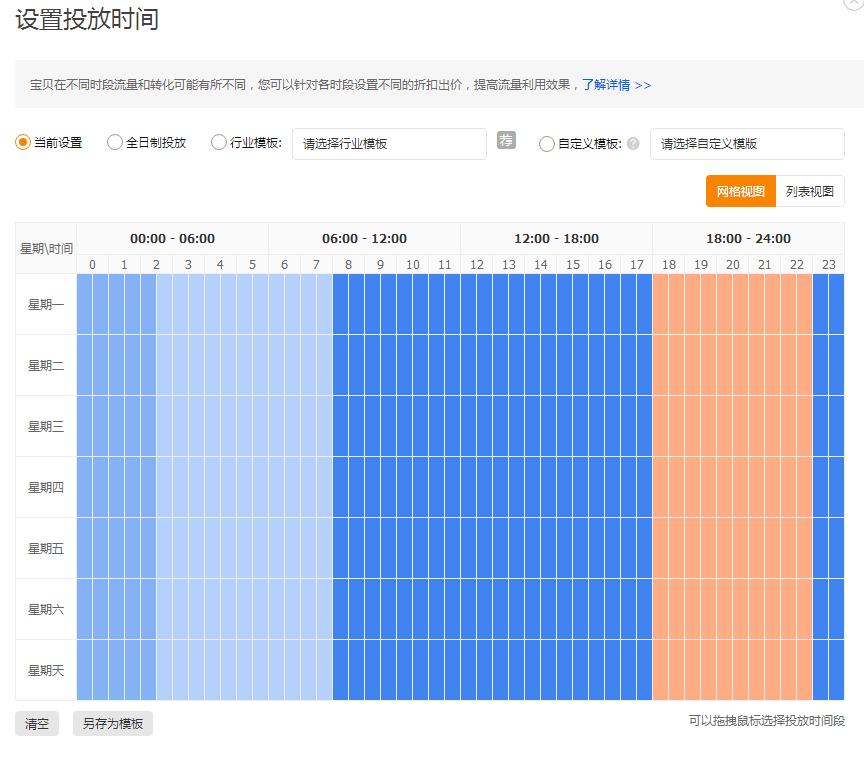Select the orange 星期一 18:00 cell
The image size is (864, 759).
click(667, 304)
